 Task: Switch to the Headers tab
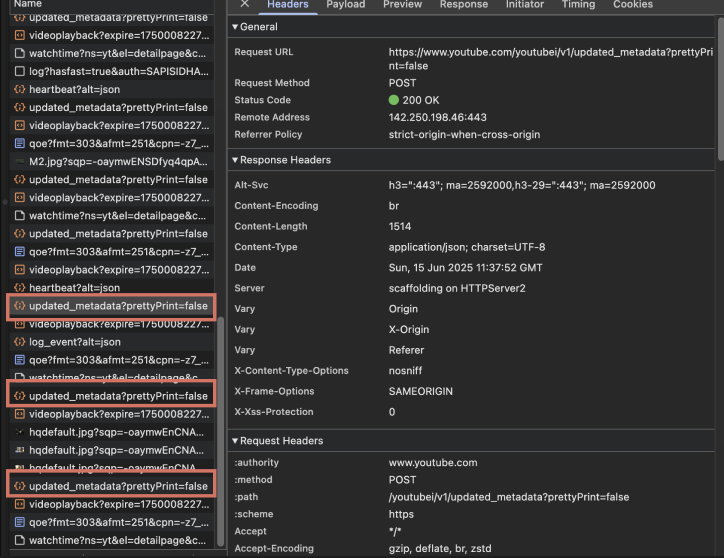point(288,5)
